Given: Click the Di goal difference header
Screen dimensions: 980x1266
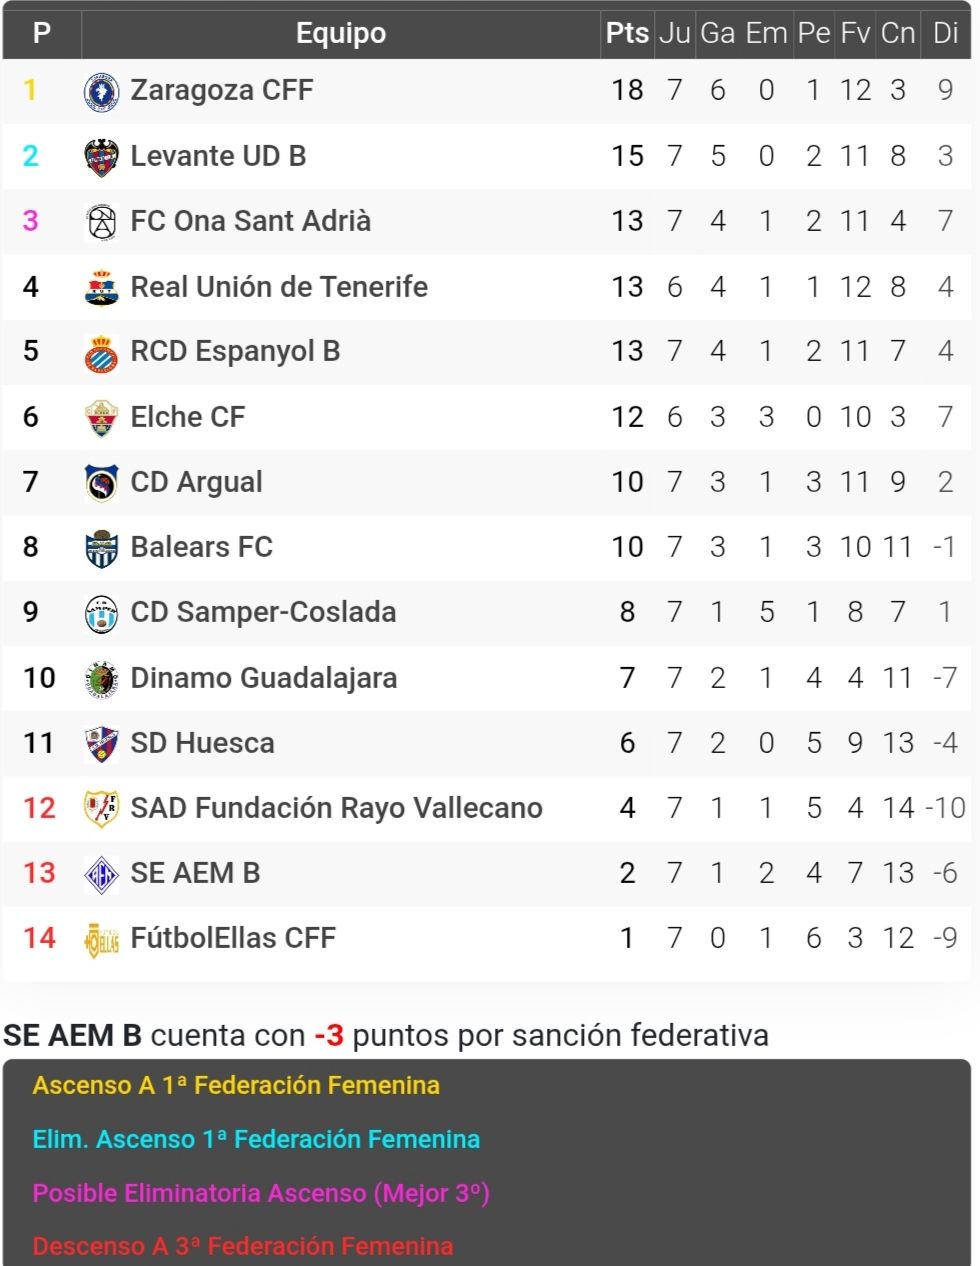Looking at the screenshot, I should click(945, 33).
